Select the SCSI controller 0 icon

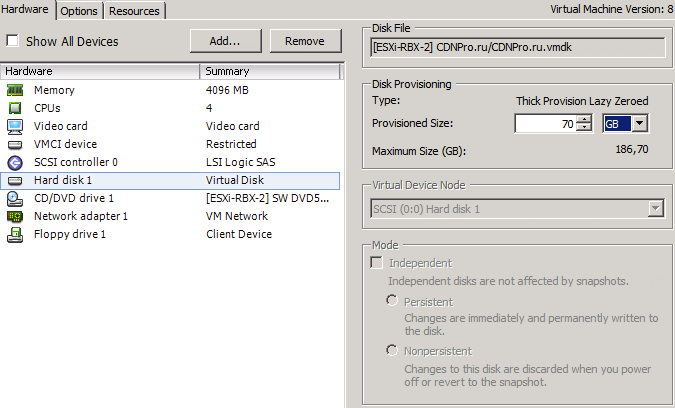pos(15,162)
